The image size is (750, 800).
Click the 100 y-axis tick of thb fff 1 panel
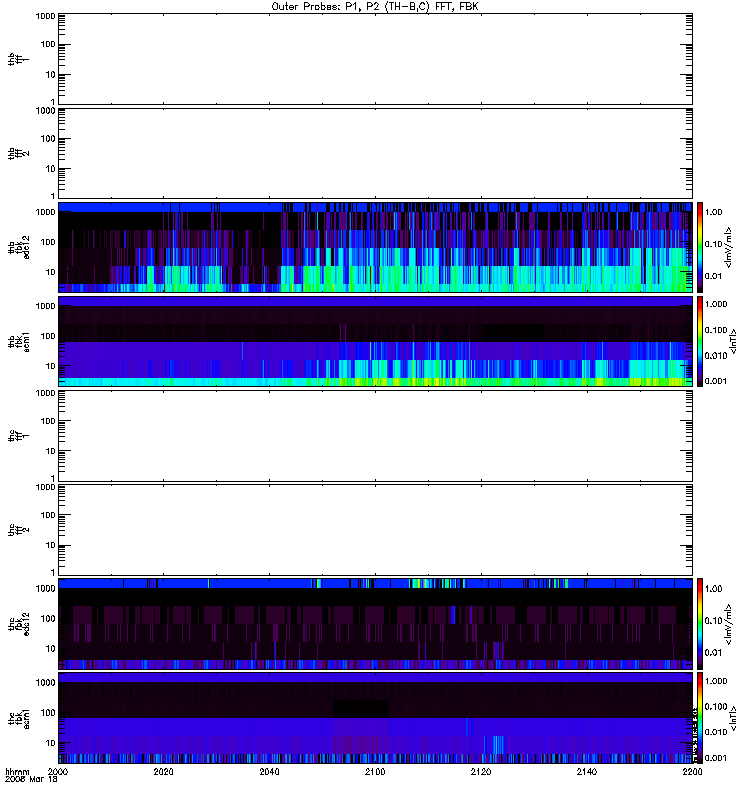click(48, 44)
